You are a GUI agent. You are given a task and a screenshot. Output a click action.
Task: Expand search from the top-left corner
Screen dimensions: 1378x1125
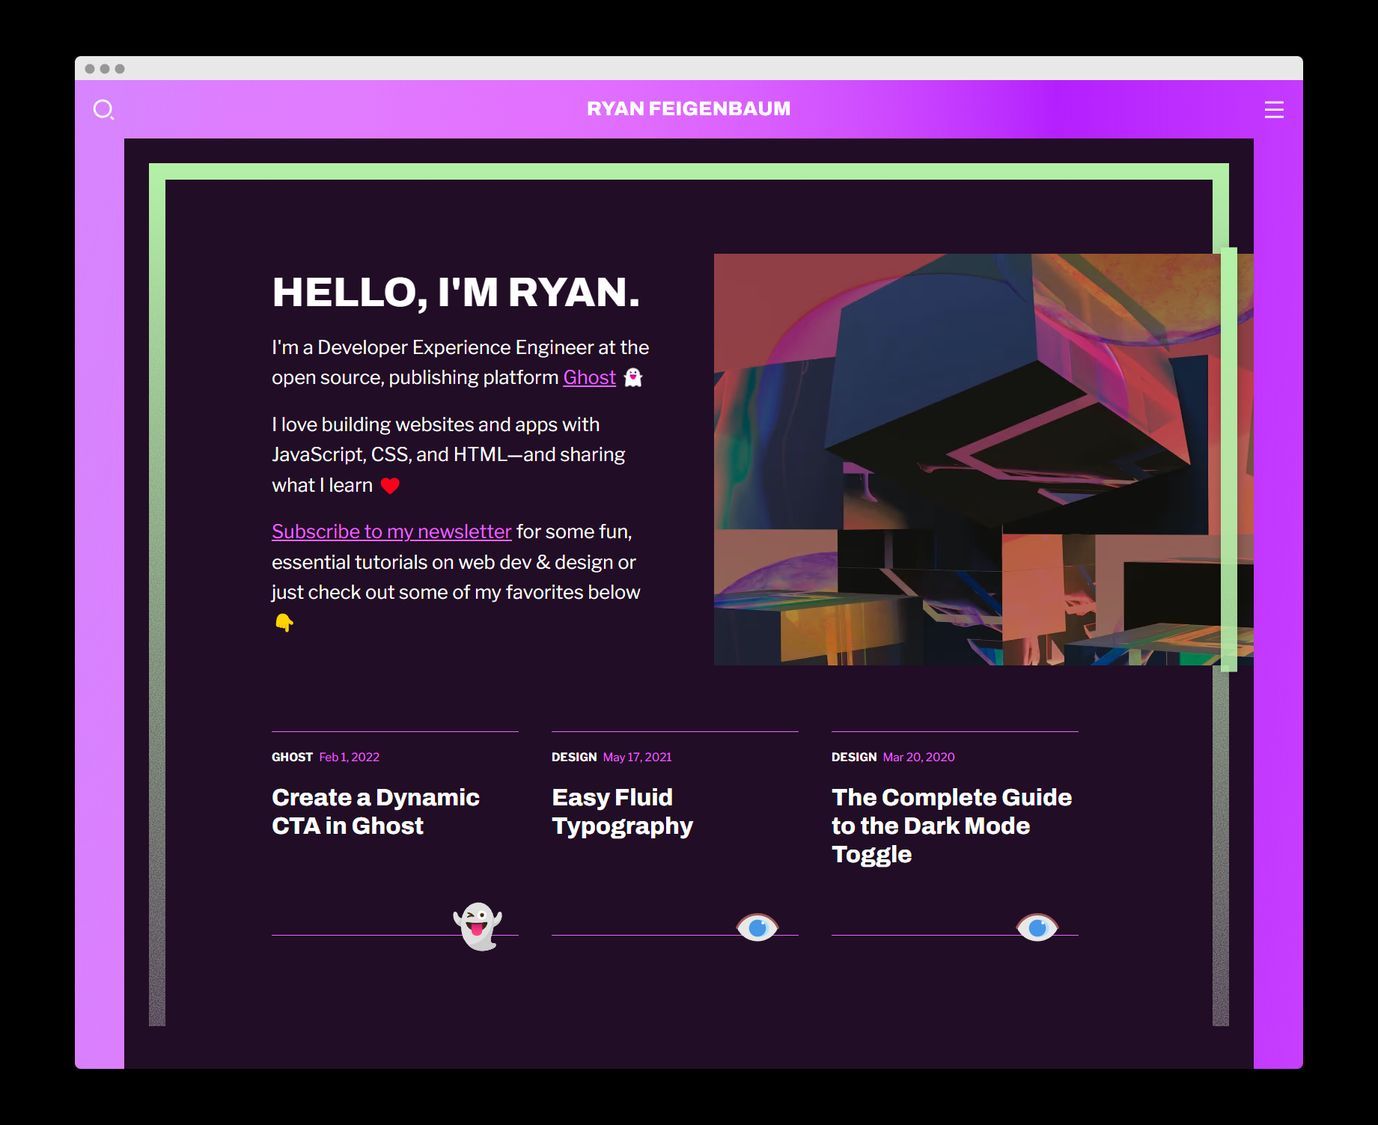tap(104, 110)
